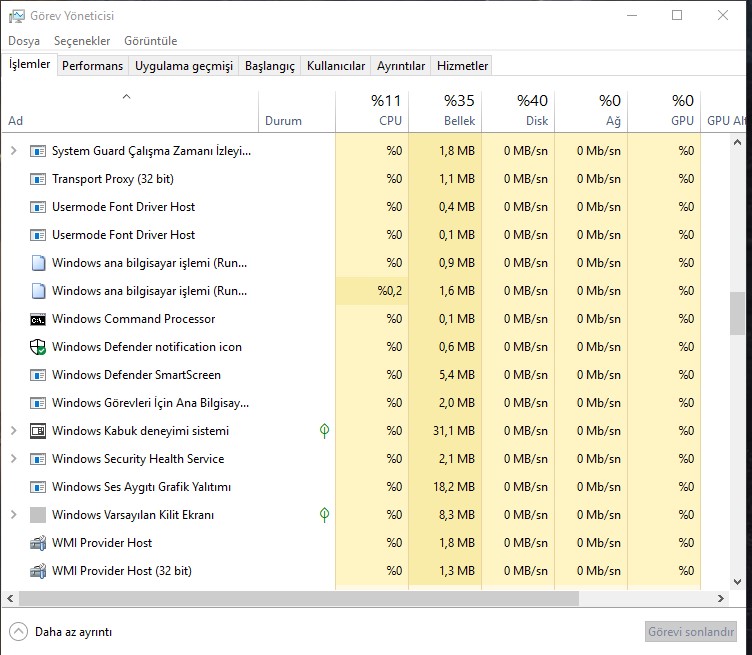Click the Windows Varsayılan Kilit Ekranı icon

pos(38,515)
